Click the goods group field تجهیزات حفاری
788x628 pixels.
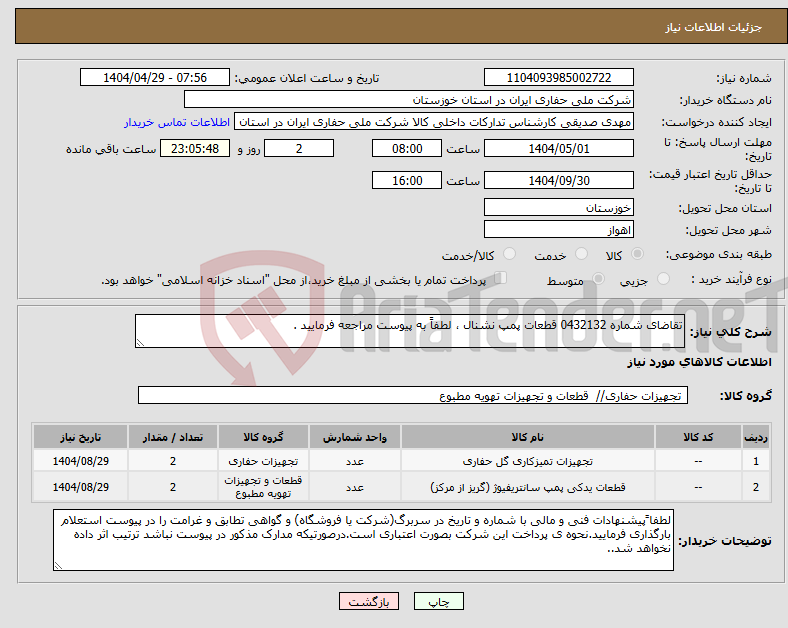point(413,395)
